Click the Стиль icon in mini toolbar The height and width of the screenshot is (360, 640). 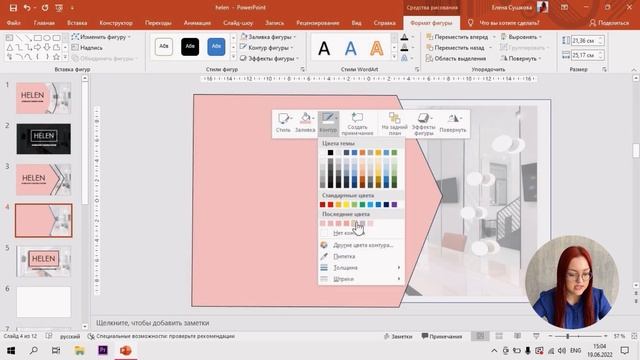(x=283, y=122)
